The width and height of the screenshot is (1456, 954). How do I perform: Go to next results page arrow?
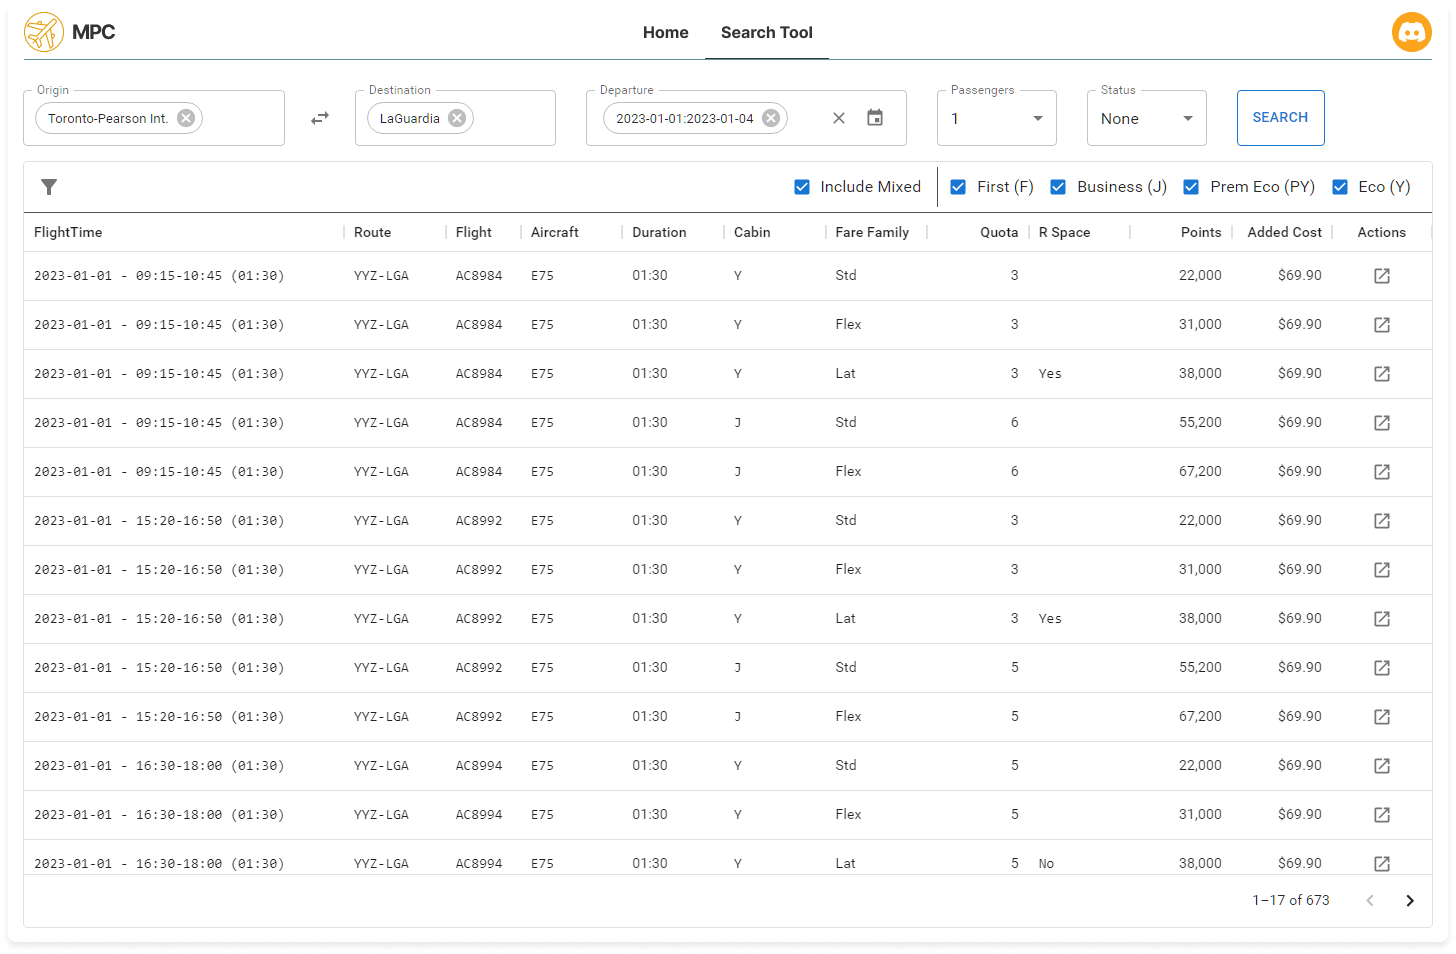pyautogui.click(x=1410, y=901)
